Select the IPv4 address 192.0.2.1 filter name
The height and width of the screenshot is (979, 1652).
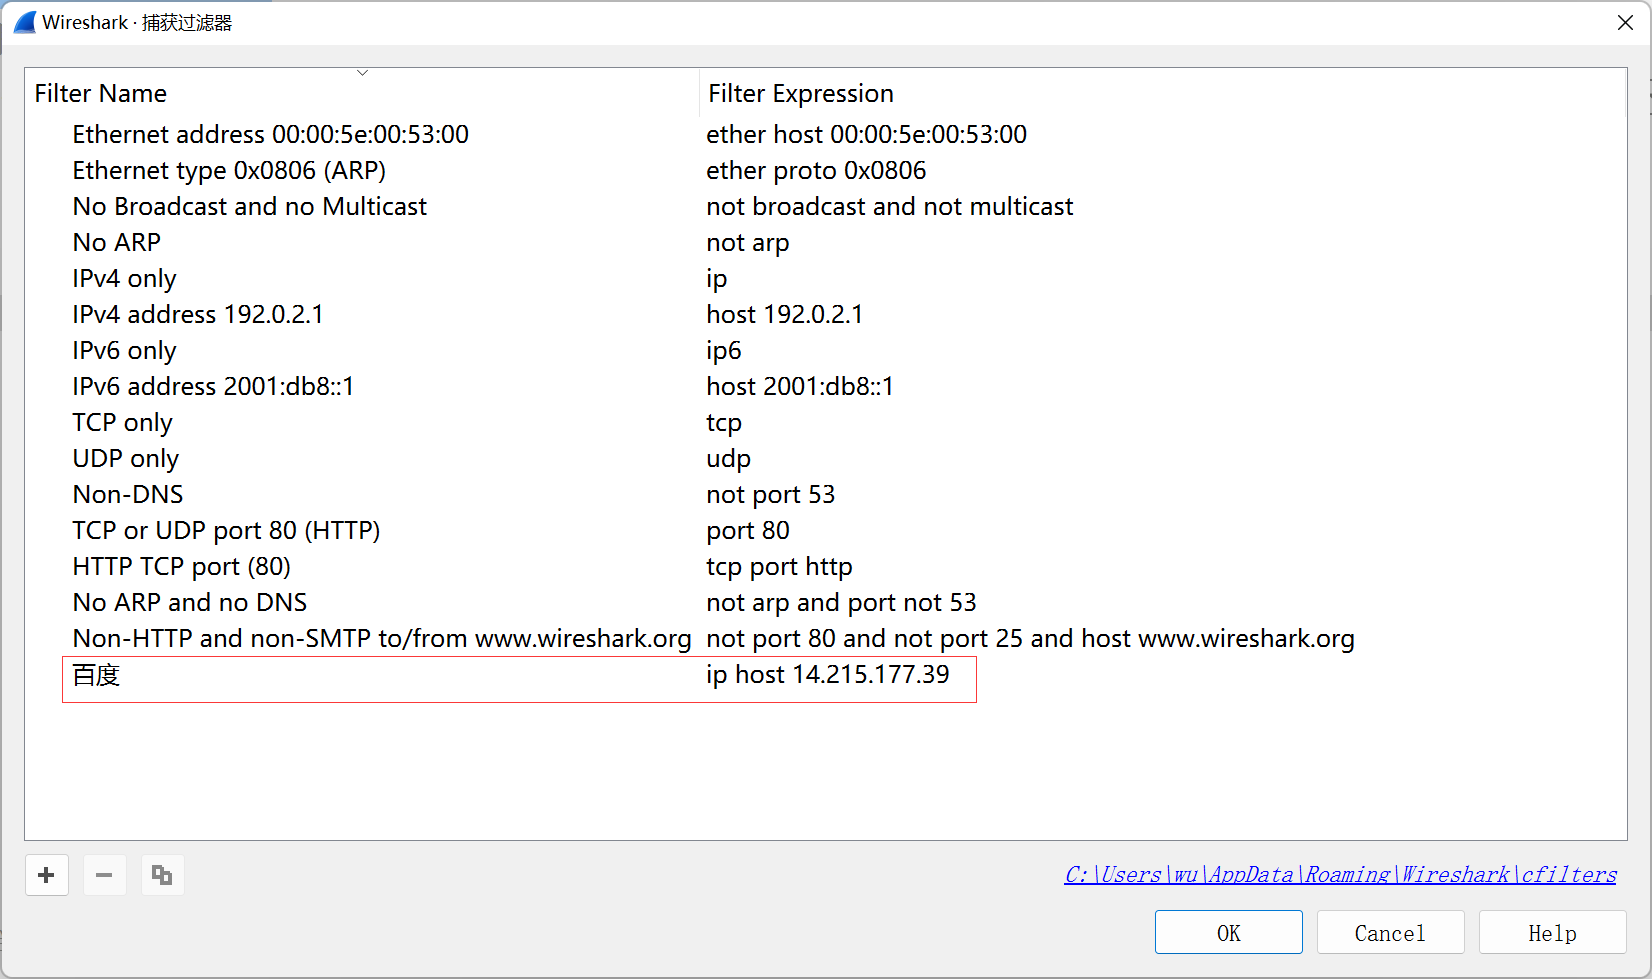[x=198, y=315]
